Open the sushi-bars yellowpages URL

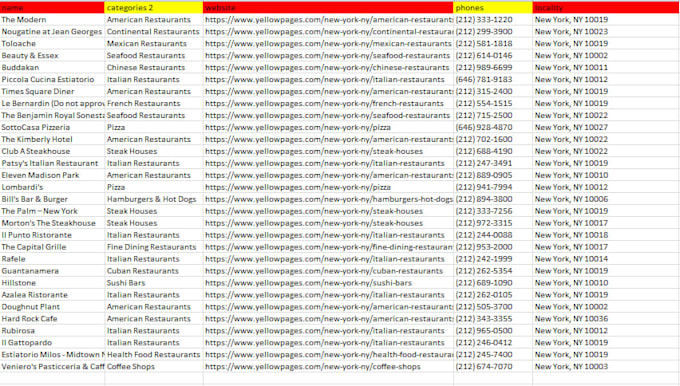[x=328, y=283]
